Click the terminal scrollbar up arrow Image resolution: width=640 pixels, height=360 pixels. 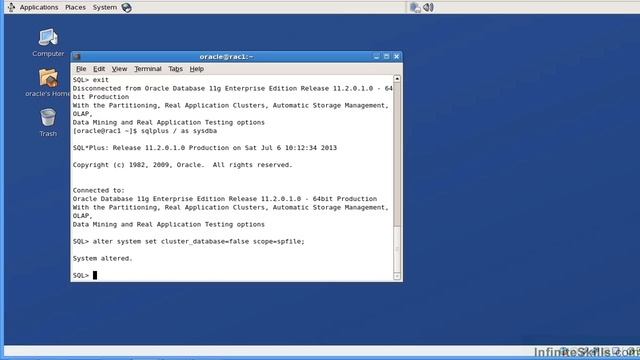pos(397,78)
